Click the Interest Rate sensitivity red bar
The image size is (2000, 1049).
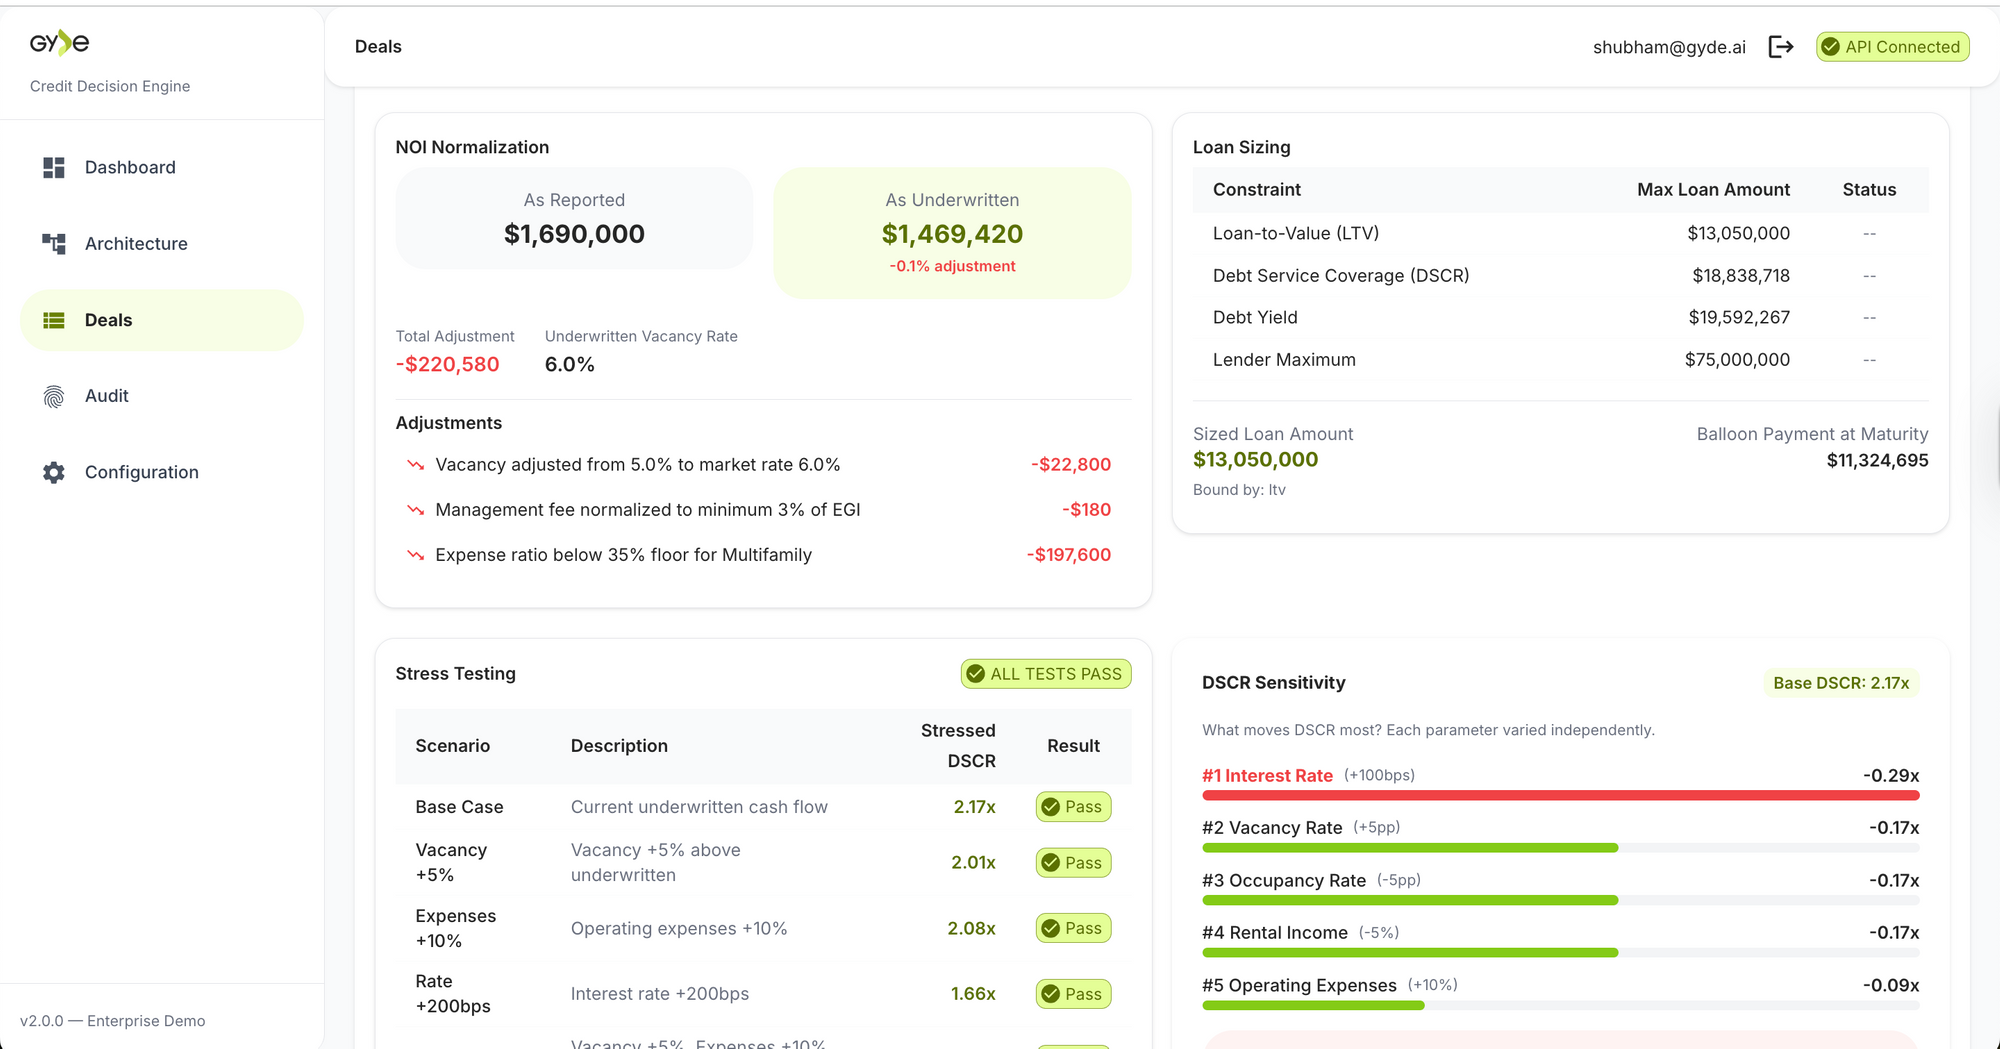(x=1560, y=796)
